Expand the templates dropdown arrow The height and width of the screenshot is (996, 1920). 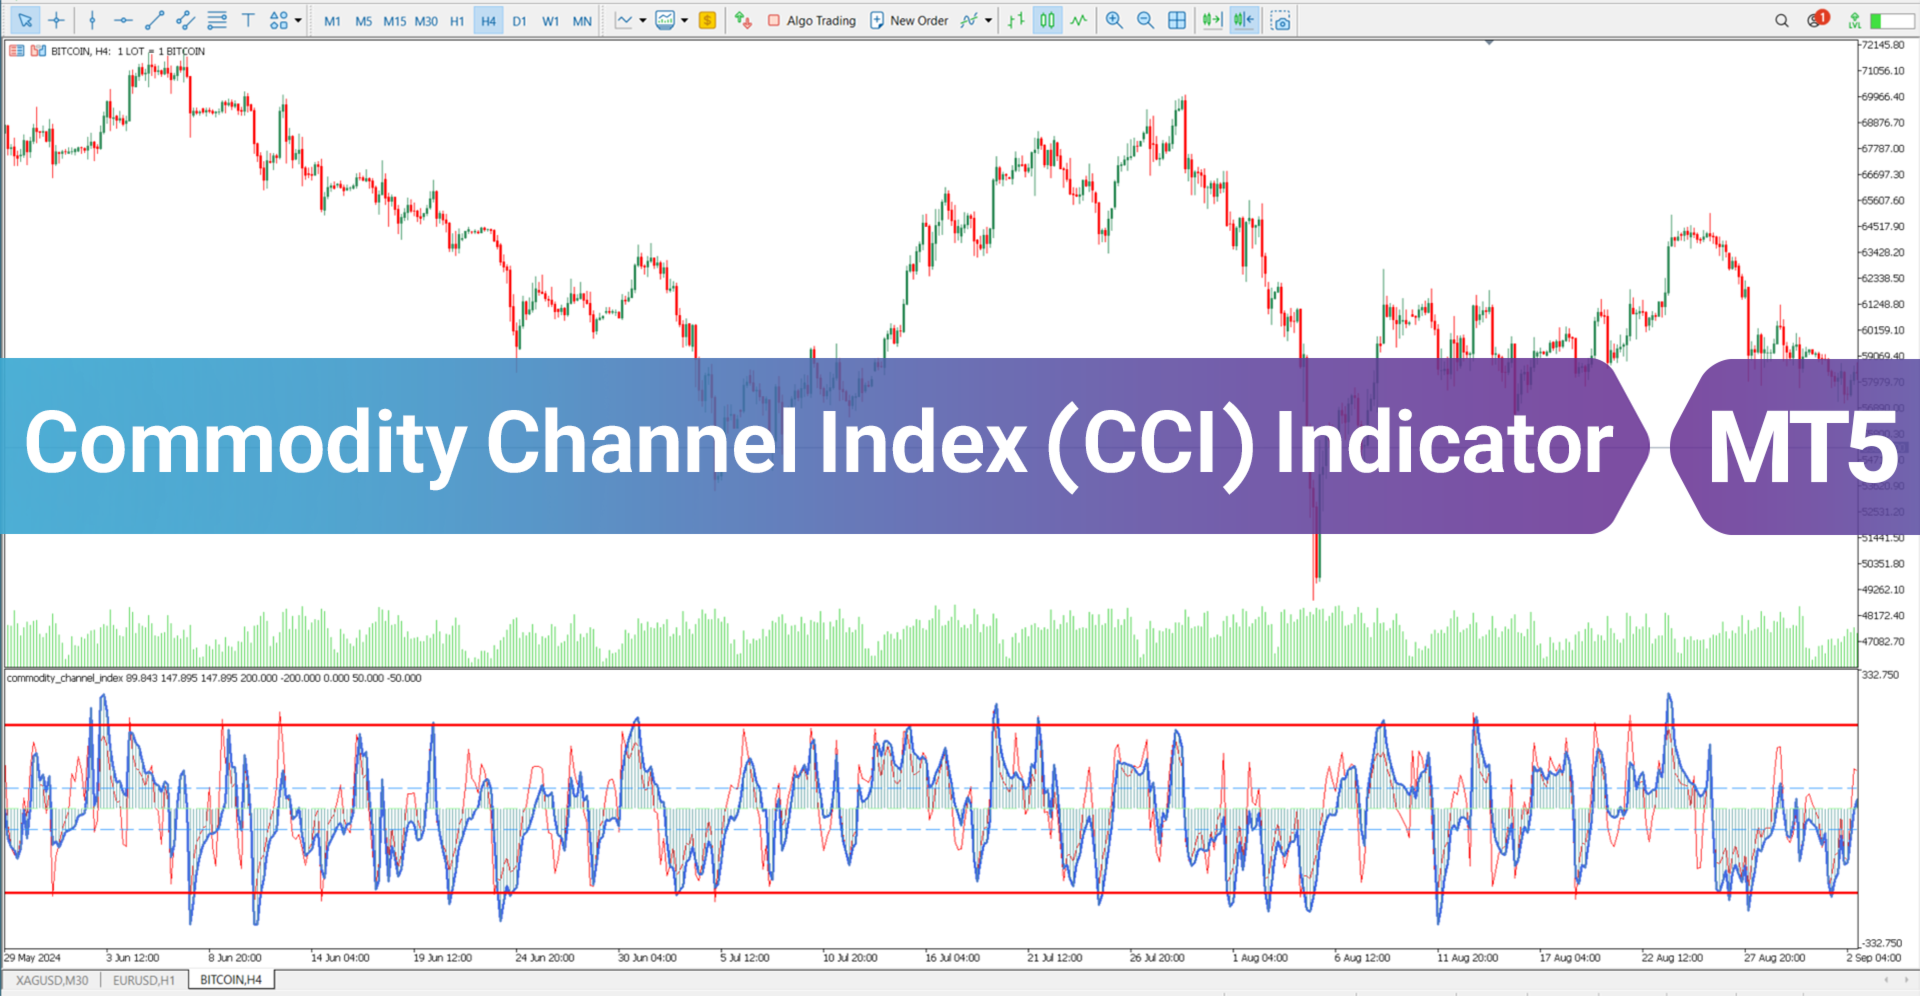tap(684, 20)
